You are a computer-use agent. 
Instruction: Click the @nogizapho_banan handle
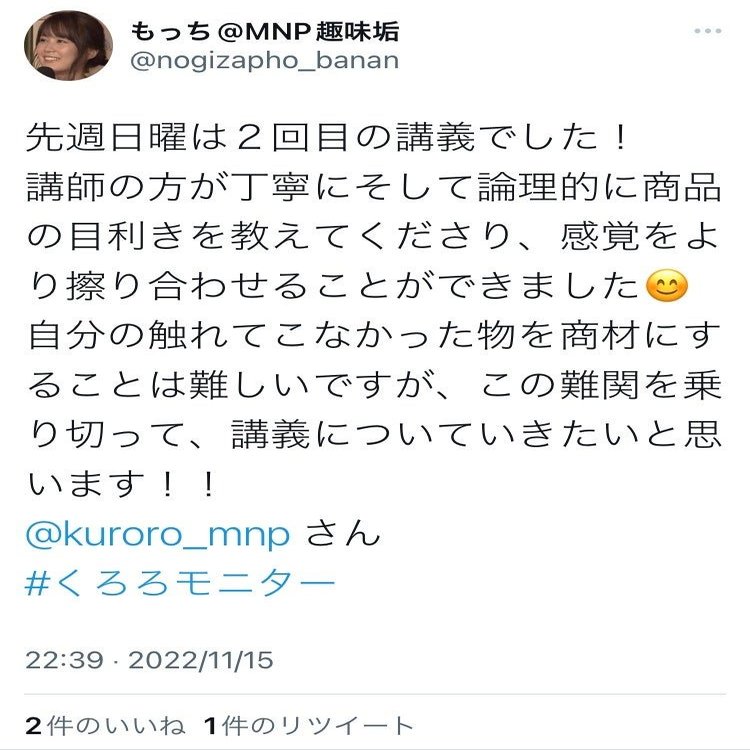(265, 61)
